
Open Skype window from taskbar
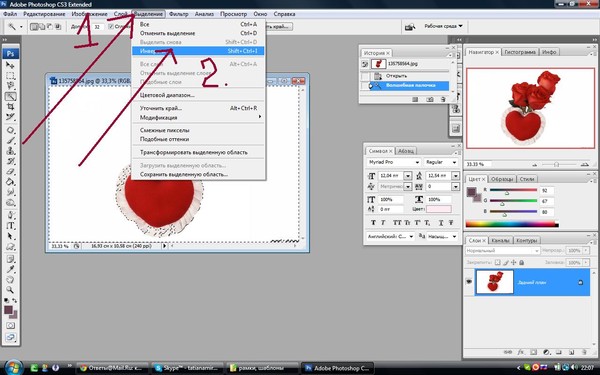(x=187, y=368)
